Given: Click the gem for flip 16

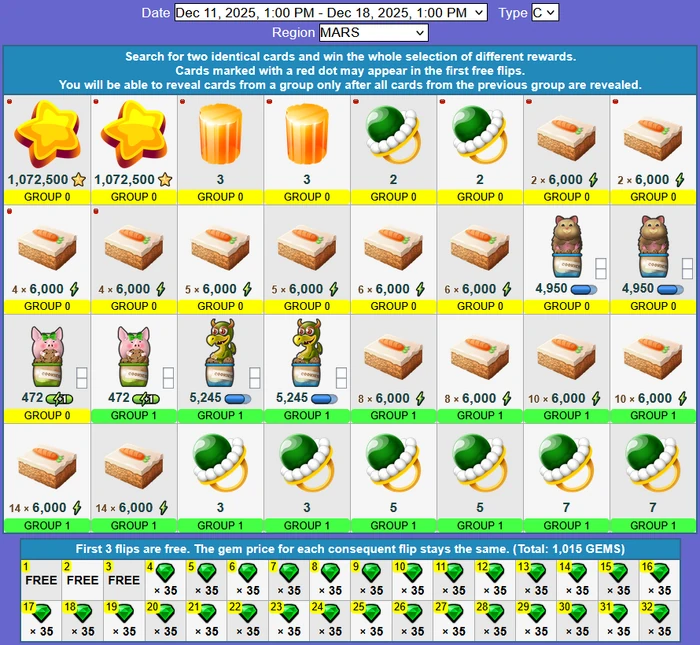Looking at the screenshot, I should click(x=660, y=573).
